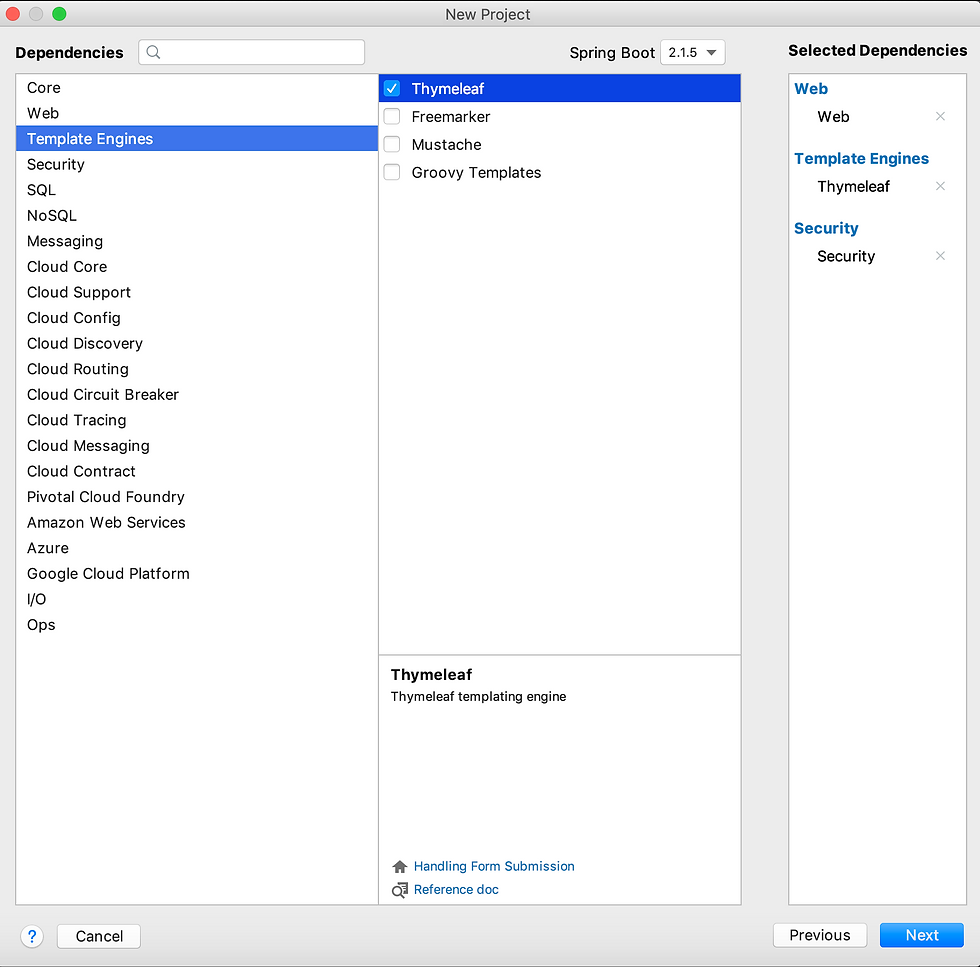Select the Web category in list
Image resolution: width=980 pixels, height=967 pixels.
pos(197,113)
